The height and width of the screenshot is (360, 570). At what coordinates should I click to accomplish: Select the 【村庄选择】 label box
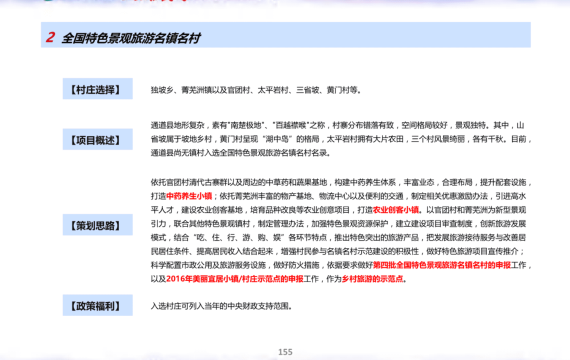pyautogui.click(x=97, y=89)
